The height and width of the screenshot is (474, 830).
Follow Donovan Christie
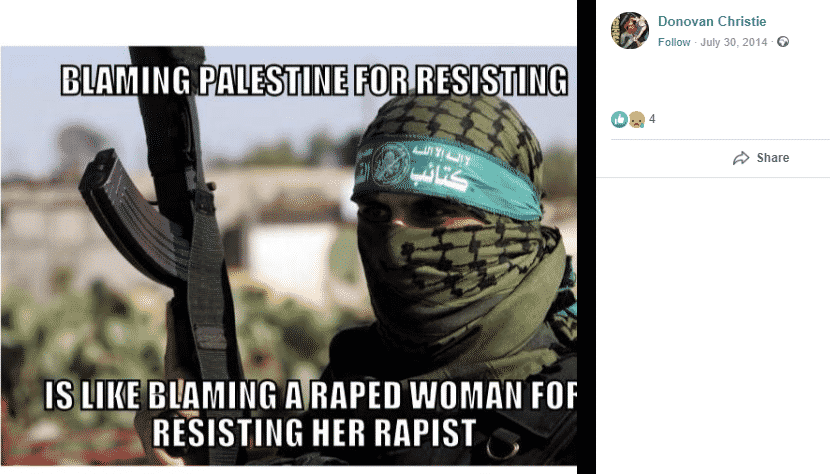click(x=674, y=42)
